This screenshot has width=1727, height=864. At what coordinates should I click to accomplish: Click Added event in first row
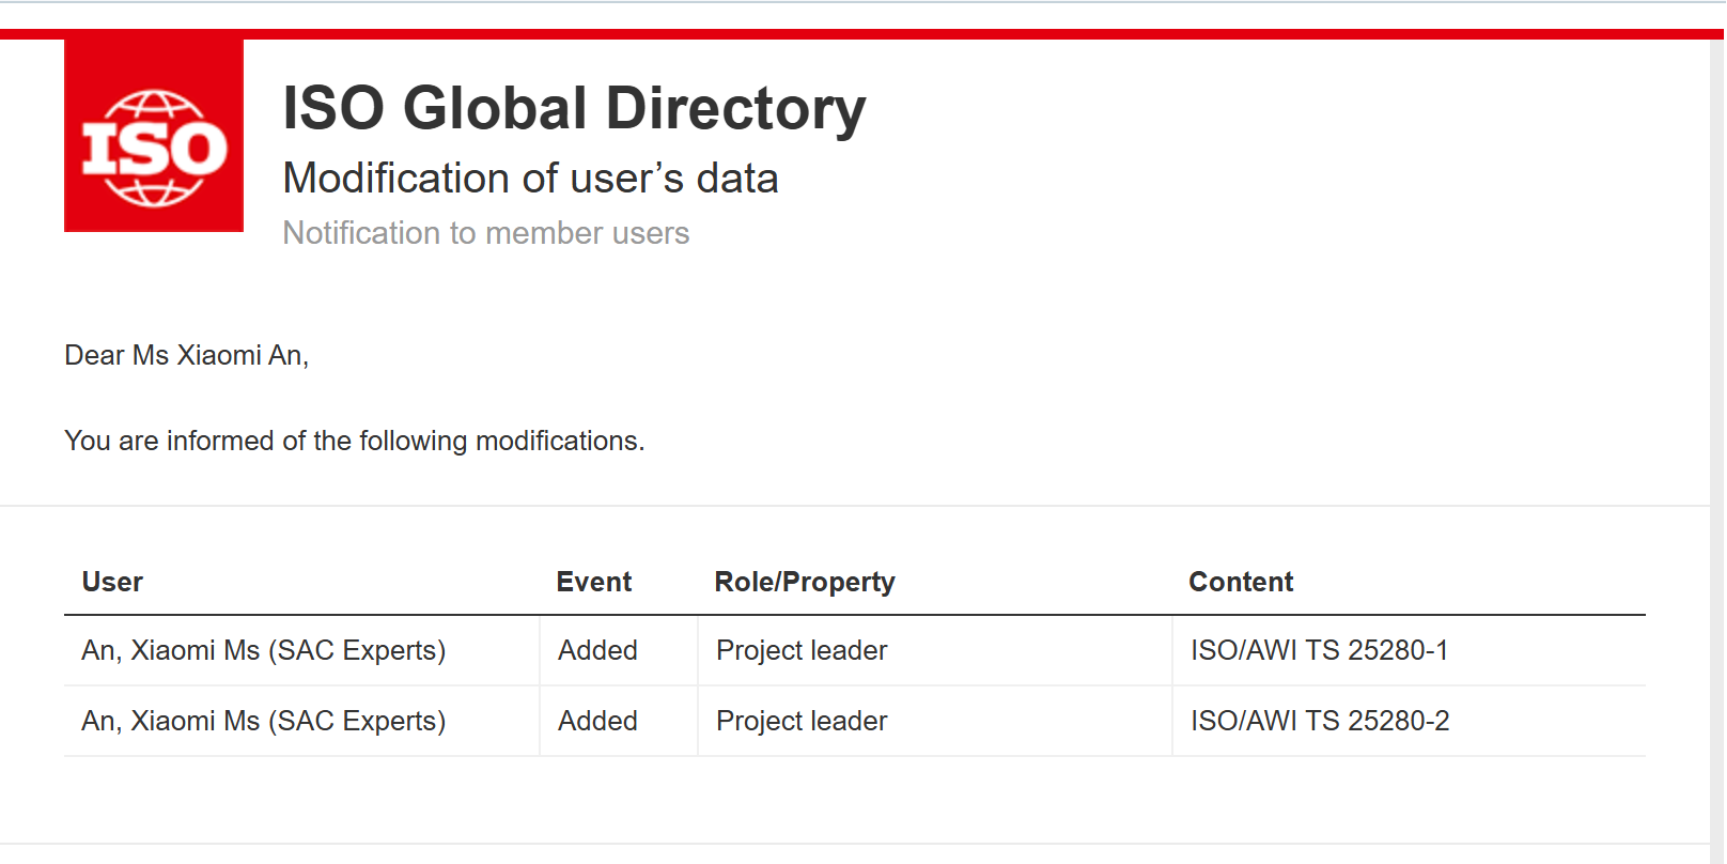coord(597,650)
